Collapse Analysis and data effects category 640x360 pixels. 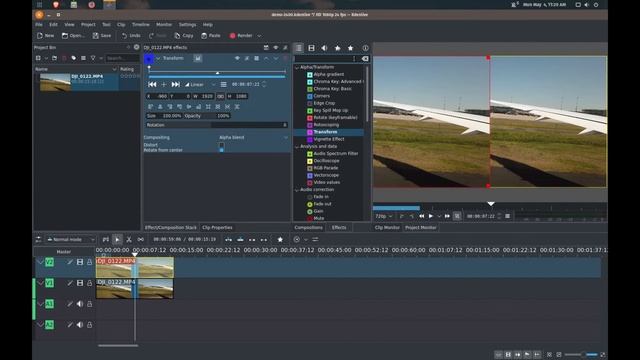tap(297, 147)
